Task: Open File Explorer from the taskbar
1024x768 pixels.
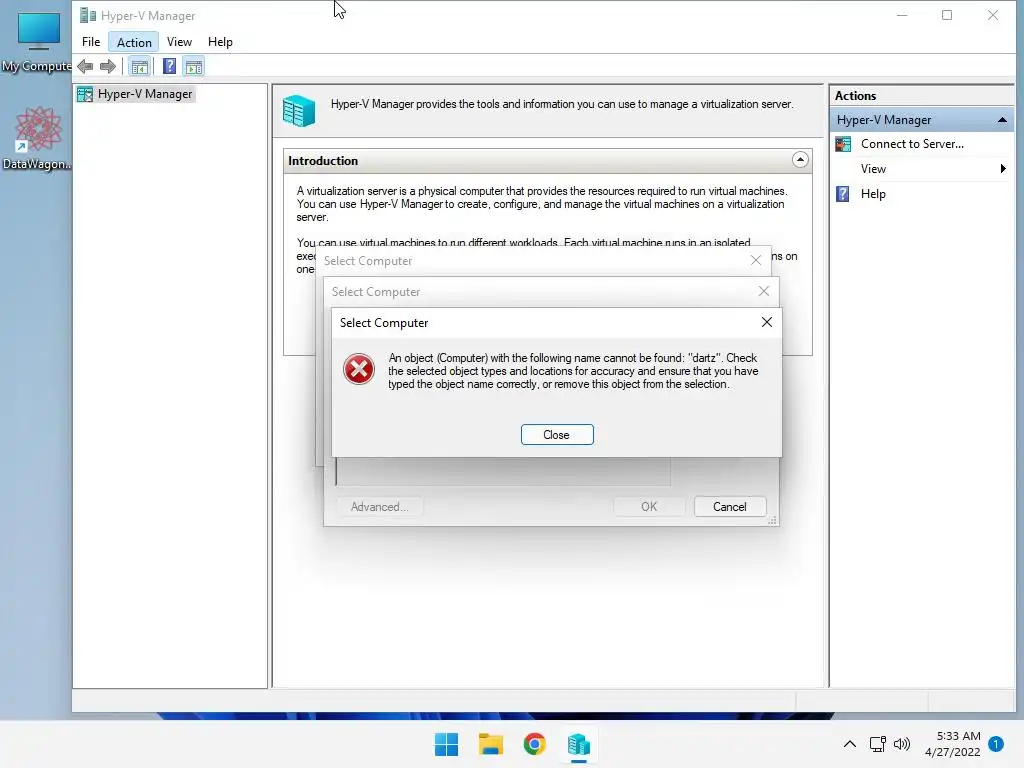Action: coord(490,744)
